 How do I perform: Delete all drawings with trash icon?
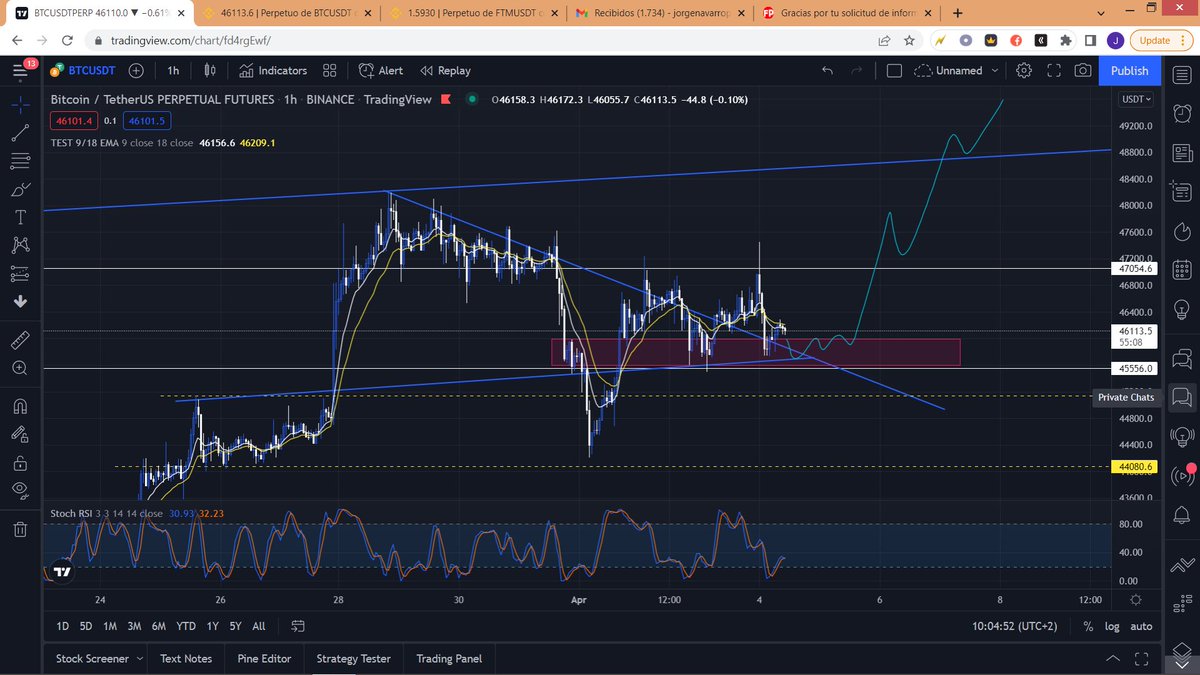(20, 529)
